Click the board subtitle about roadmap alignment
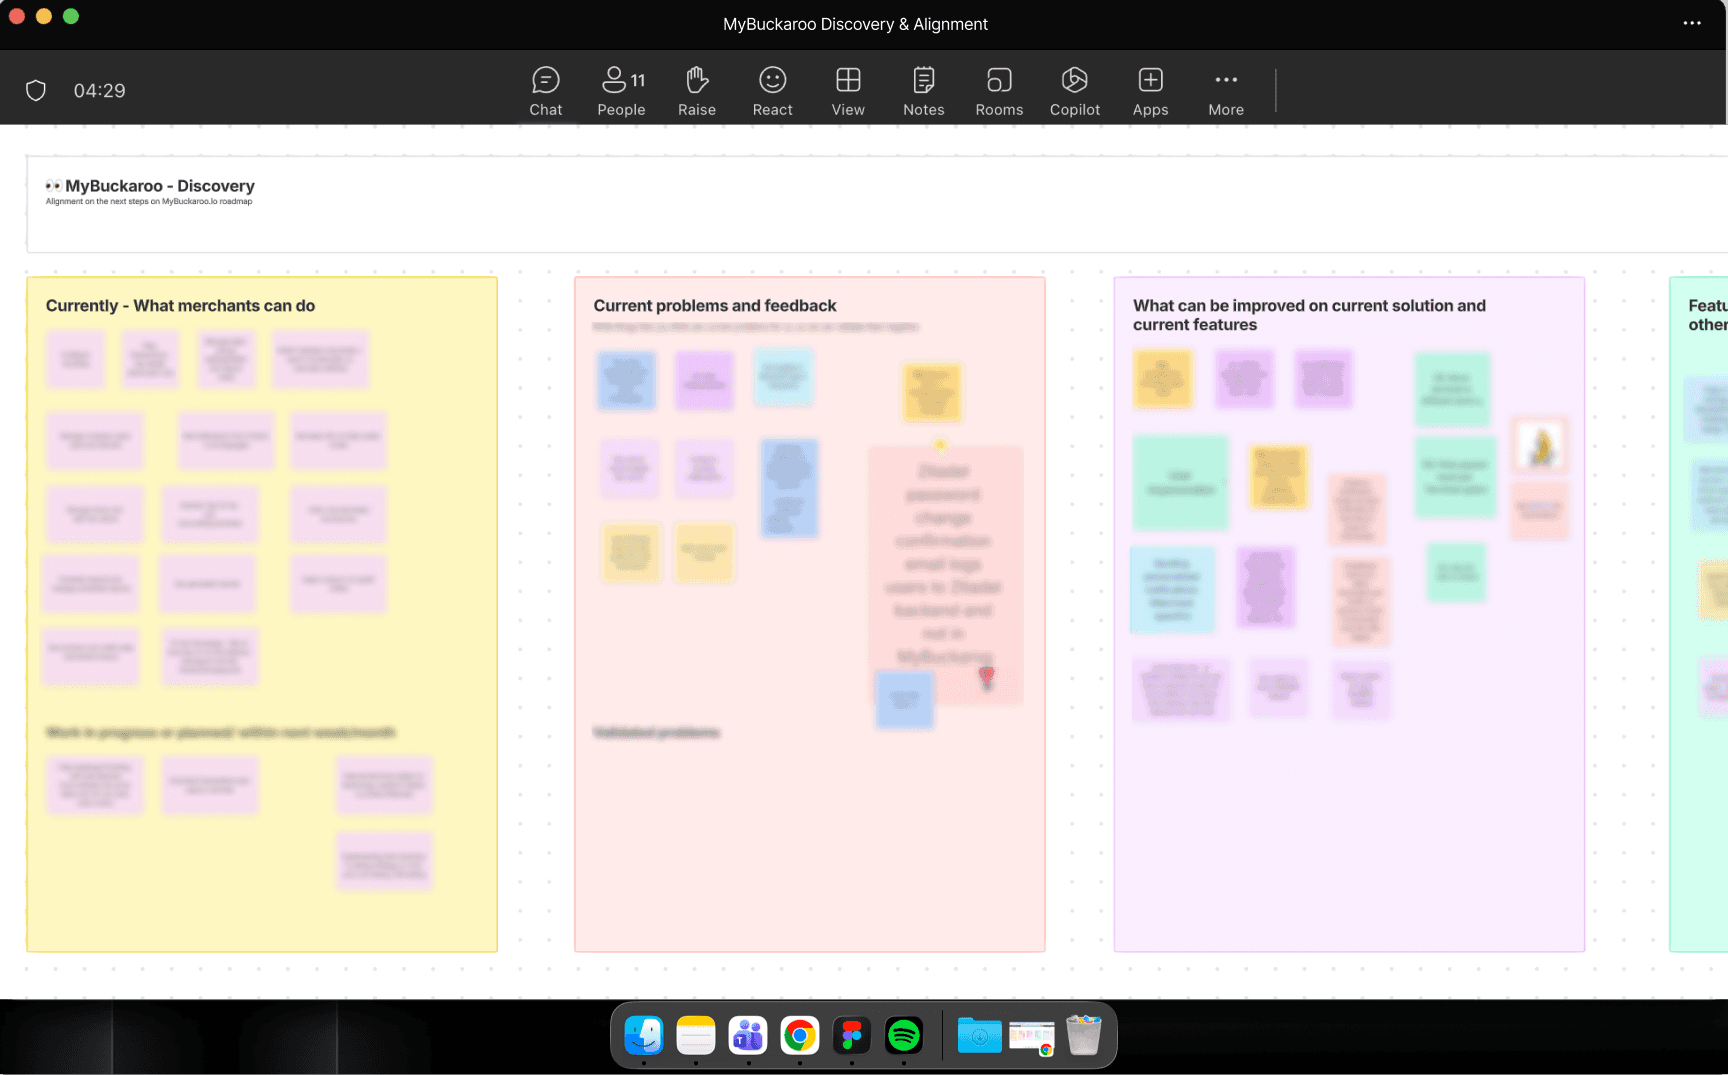 point(149,202)
